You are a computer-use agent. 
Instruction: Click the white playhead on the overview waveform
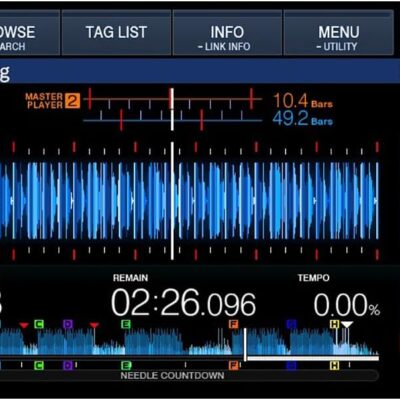pyautogui.click(x=245, y=345)
